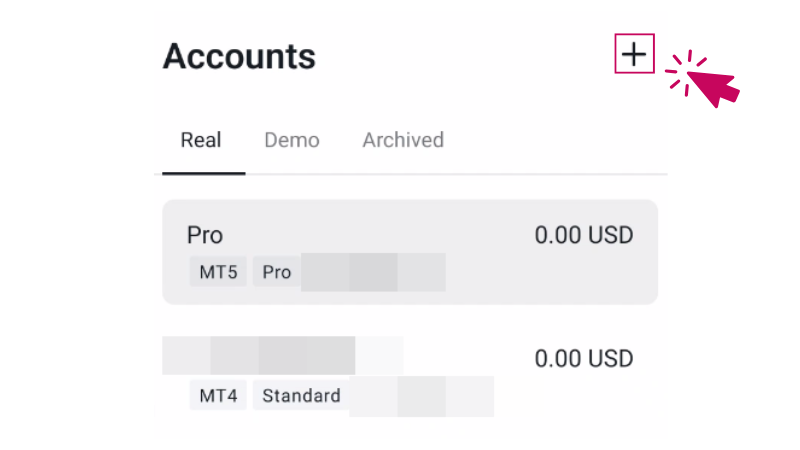
Task: Switch to the Real accounts tab
Action: (201, 140)
